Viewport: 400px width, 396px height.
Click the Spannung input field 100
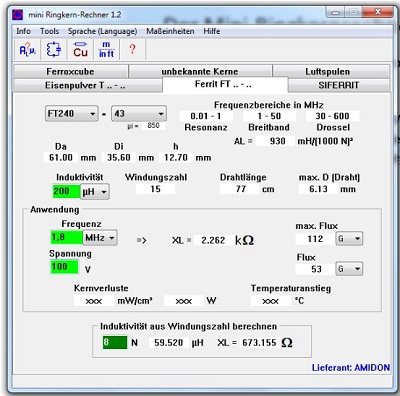[x=64, y=267]
